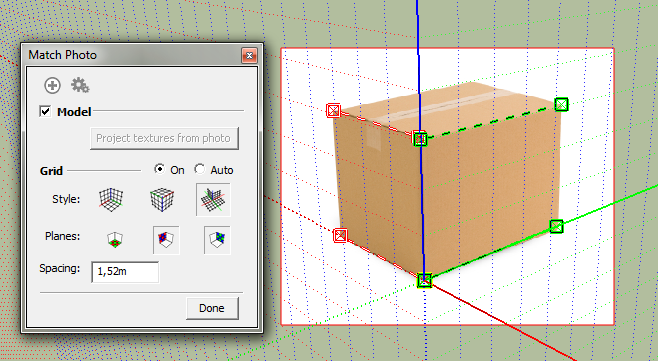Select the Grid Auto radio button

point(200,169)
